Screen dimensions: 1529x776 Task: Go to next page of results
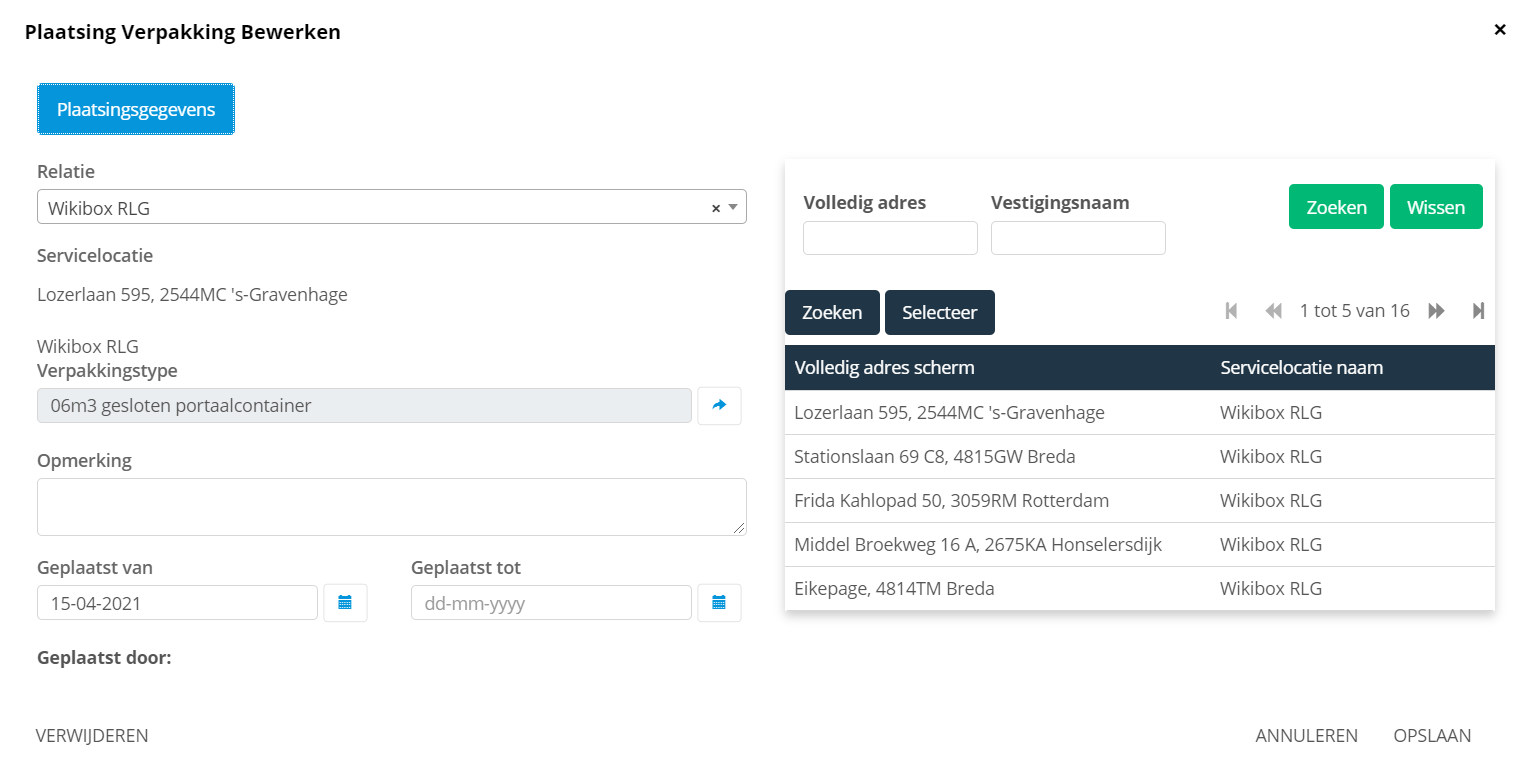pos(1436,311)
